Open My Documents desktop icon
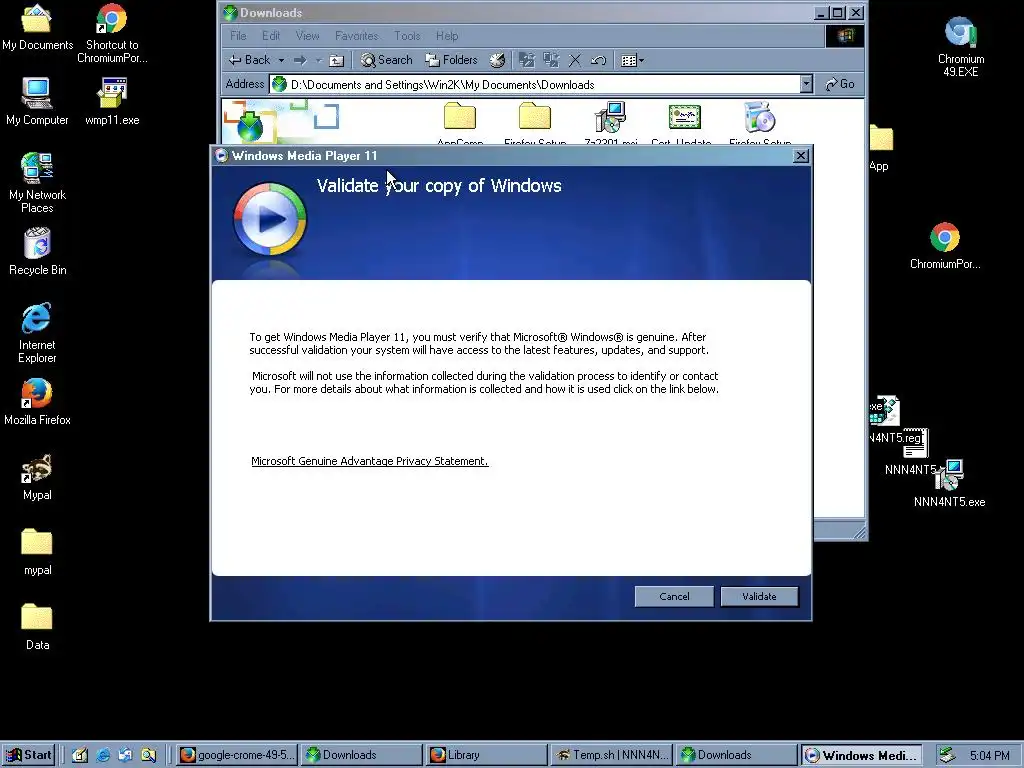The image size is (1024, 768). coord(37,27)
